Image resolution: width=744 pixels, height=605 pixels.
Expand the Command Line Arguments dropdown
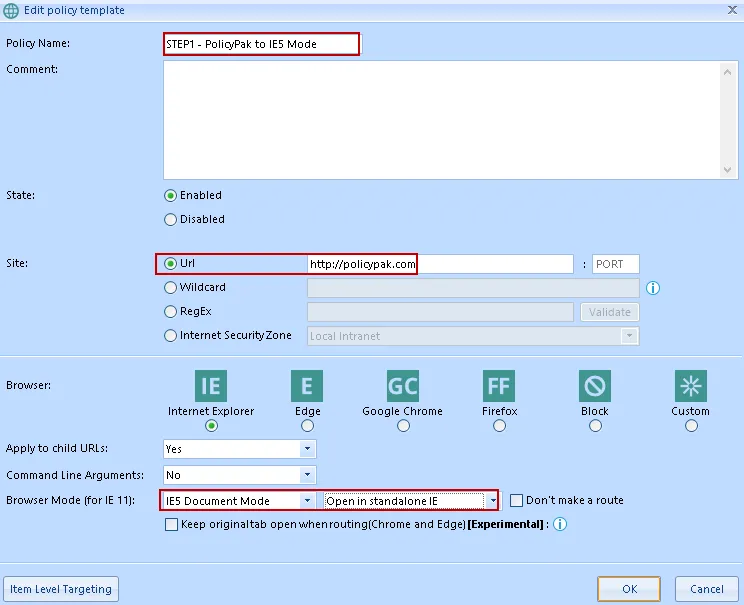pyautogui.click(x=307, y=475)
